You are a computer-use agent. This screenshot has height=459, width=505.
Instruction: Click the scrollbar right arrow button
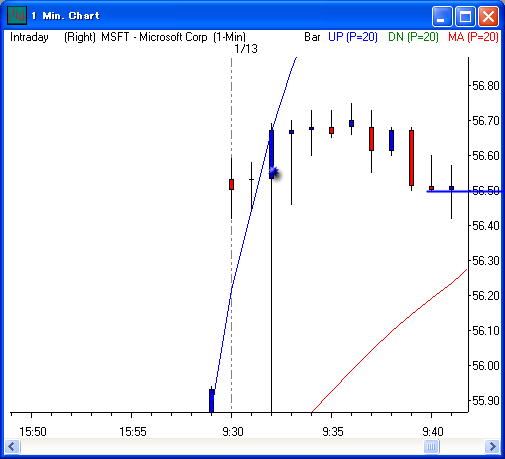point(492,446)
